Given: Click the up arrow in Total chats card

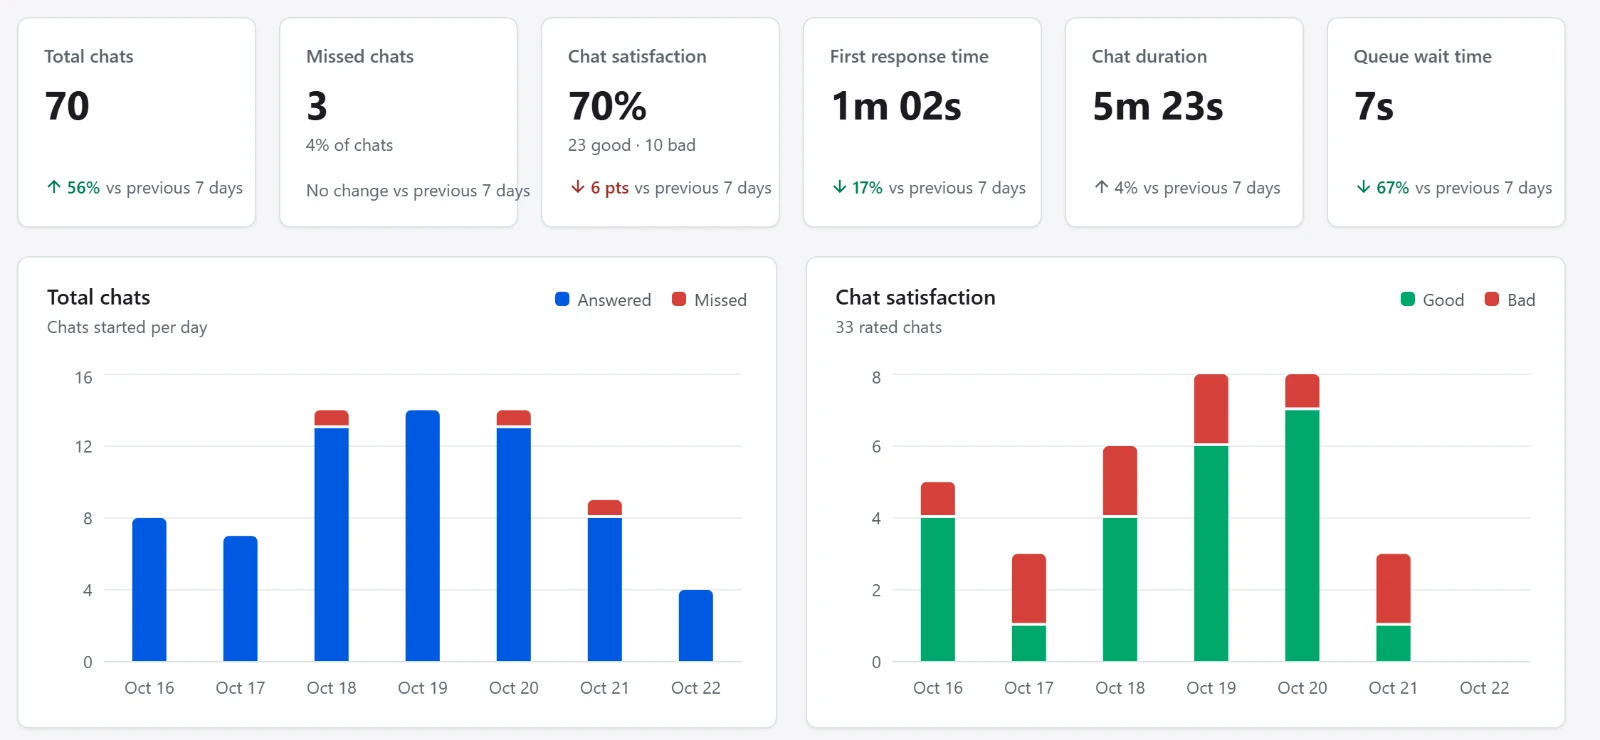Looking at the screenshot, I should click(54, 187).
